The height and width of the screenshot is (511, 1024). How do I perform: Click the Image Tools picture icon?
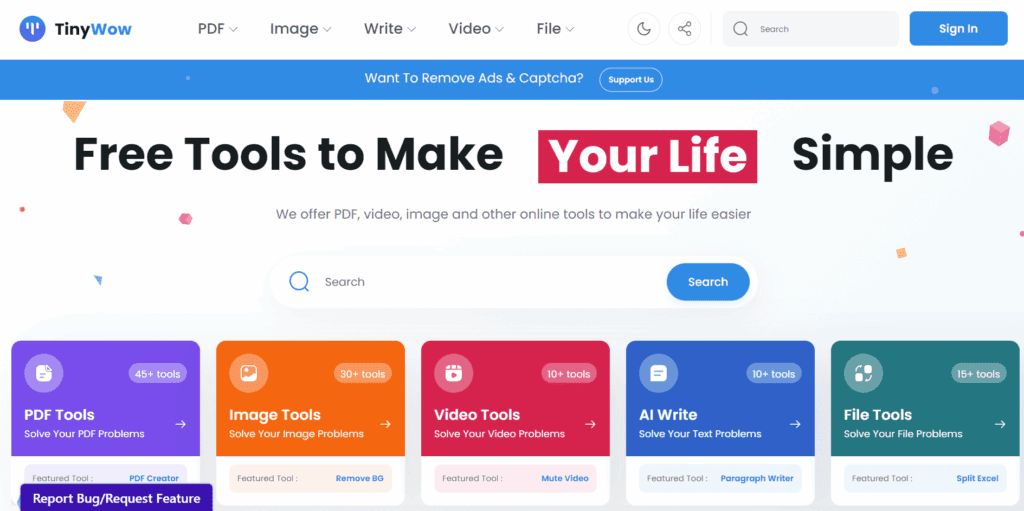click(249, 373)
